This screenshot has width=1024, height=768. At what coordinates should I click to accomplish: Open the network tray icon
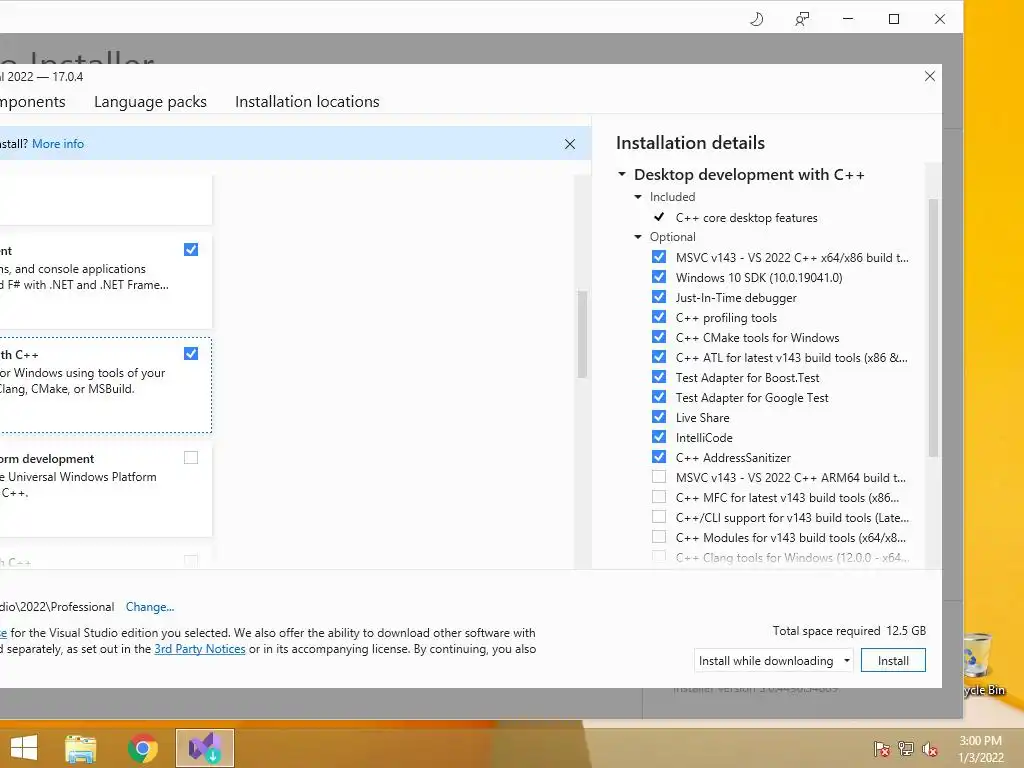(906, 748)
